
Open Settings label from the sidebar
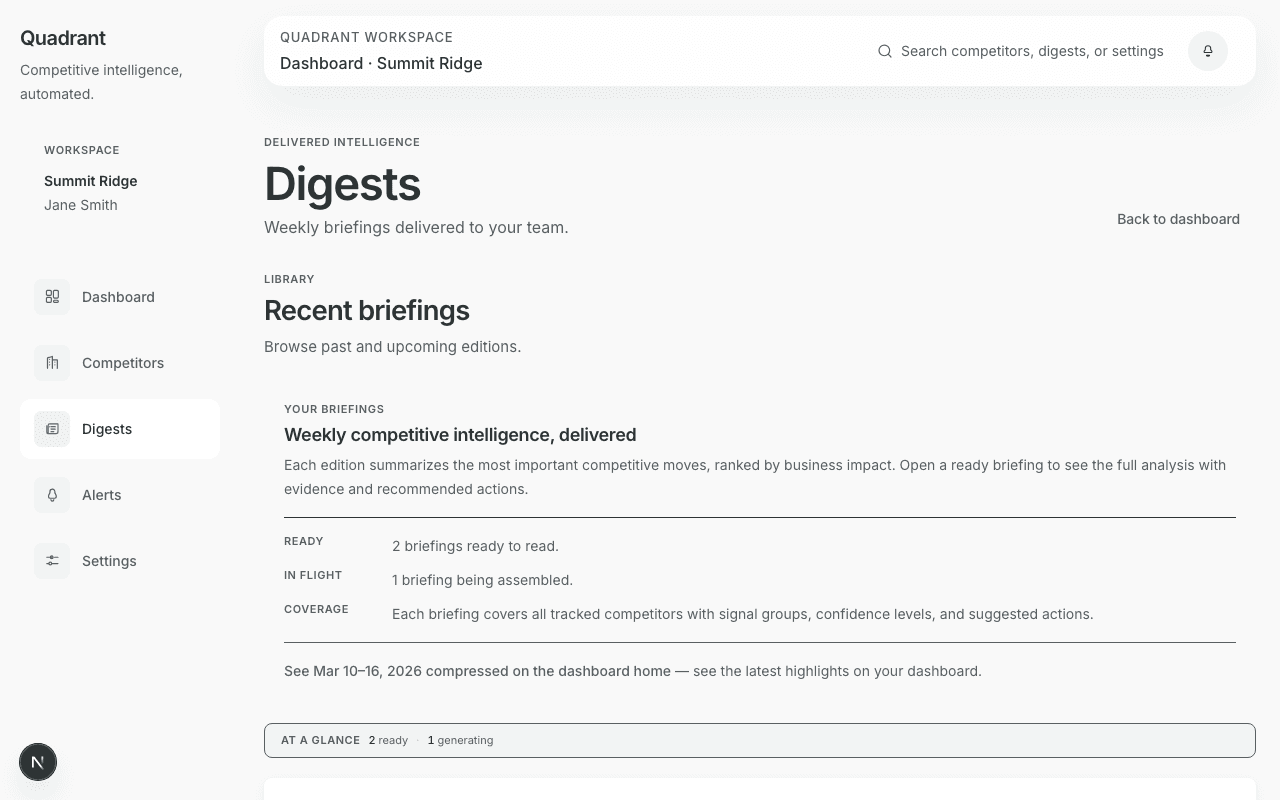click(x=109, y=561)
